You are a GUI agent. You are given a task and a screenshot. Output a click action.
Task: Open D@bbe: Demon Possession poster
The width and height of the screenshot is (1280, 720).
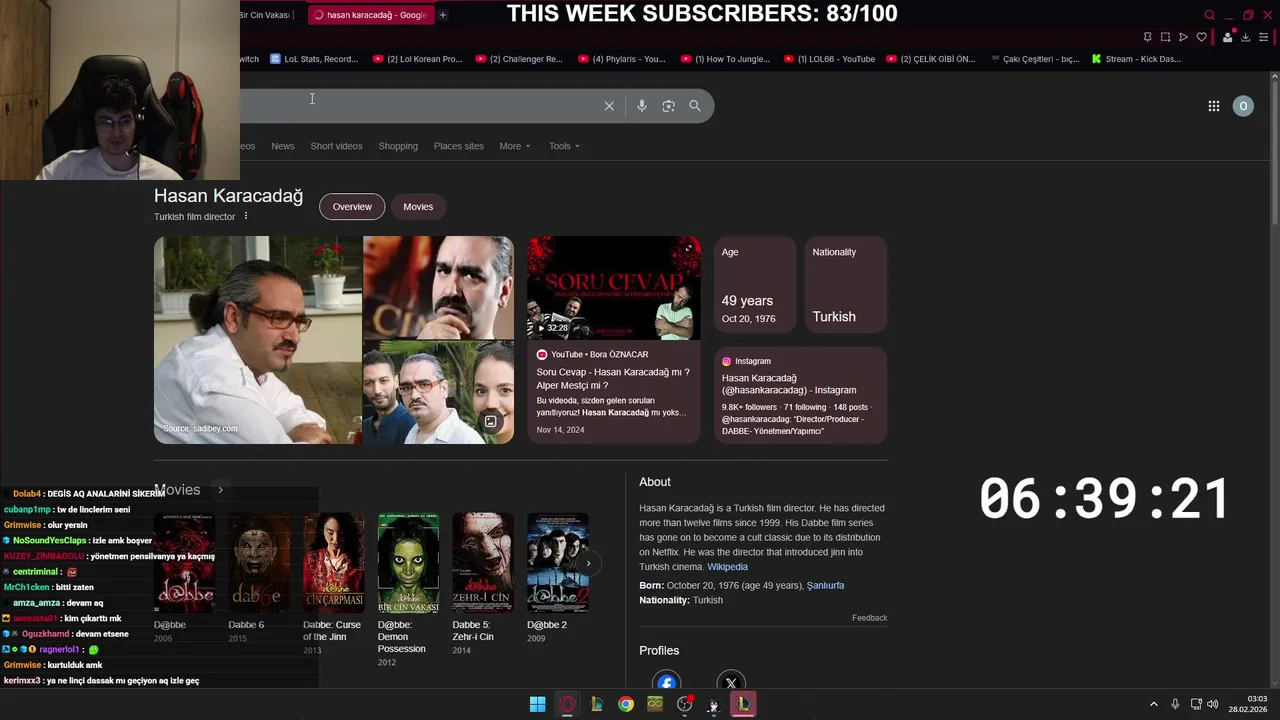pyautogui.click(x=408, y=563)
